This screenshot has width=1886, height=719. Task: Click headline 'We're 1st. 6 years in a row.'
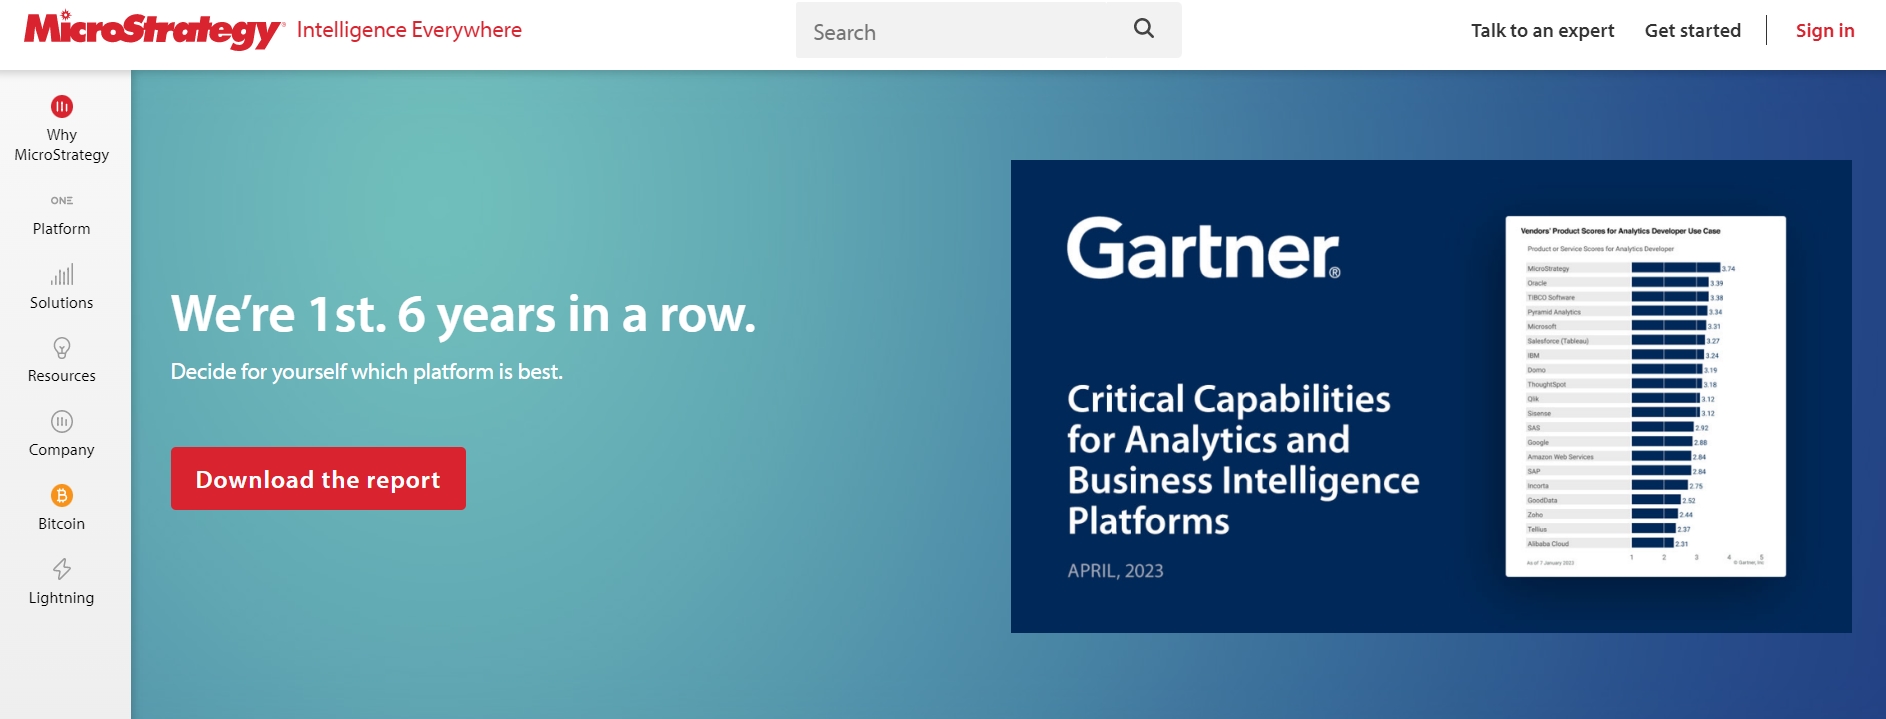click(x=463, y=314)
